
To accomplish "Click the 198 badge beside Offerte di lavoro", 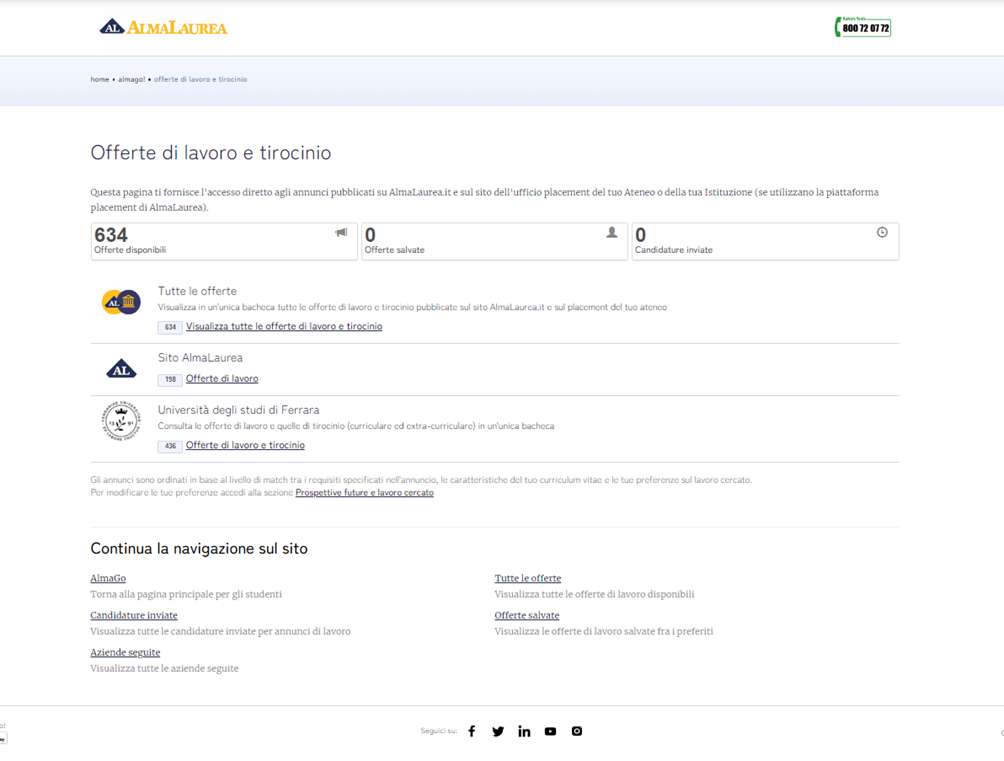I will click(170, 379).
